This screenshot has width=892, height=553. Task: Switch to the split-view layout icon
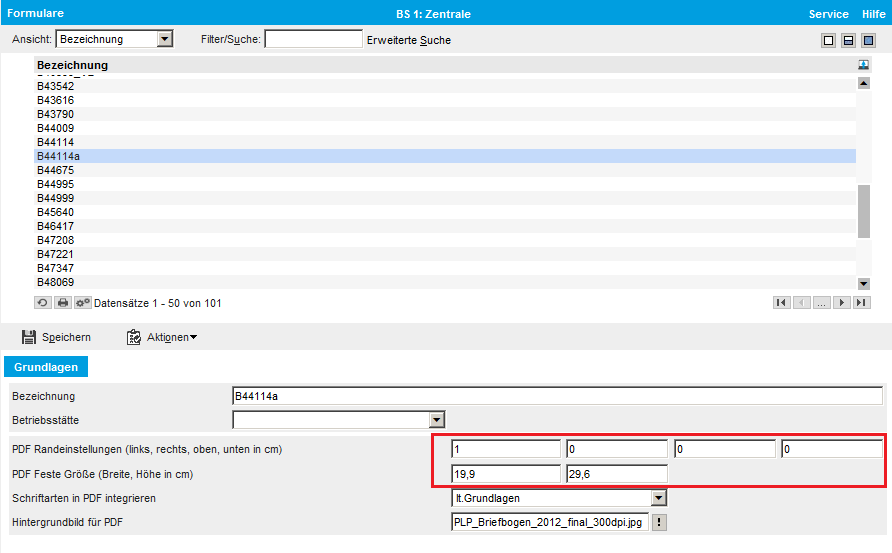pyautogui.click(x=848, y=40)
